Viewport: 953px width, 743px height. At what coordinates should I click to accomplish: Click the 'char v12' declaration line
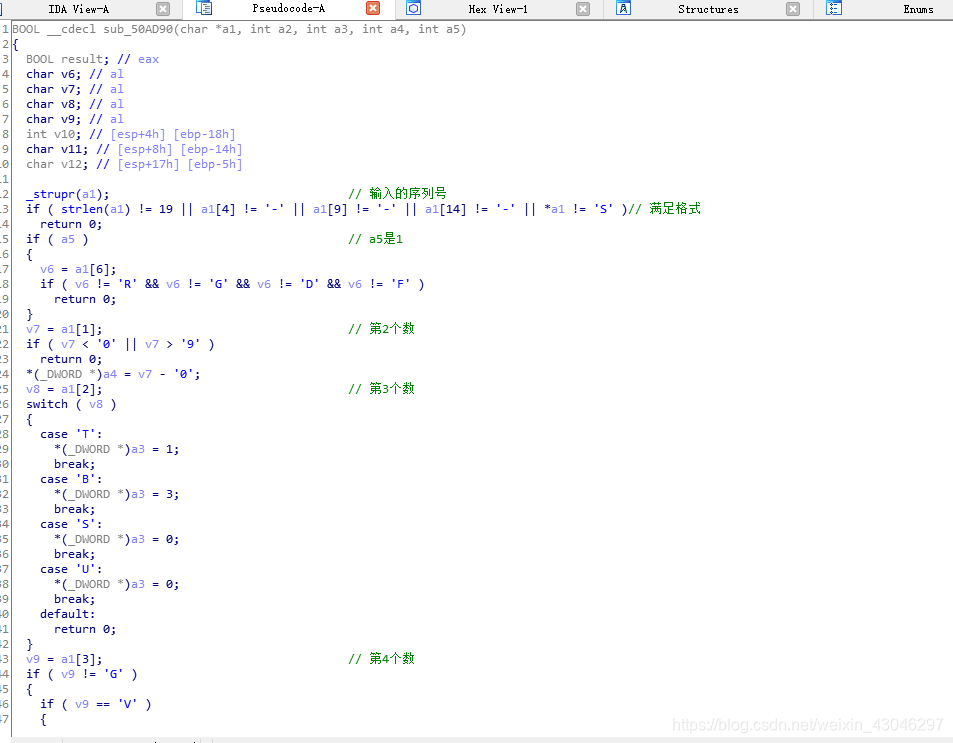(134, 164)
